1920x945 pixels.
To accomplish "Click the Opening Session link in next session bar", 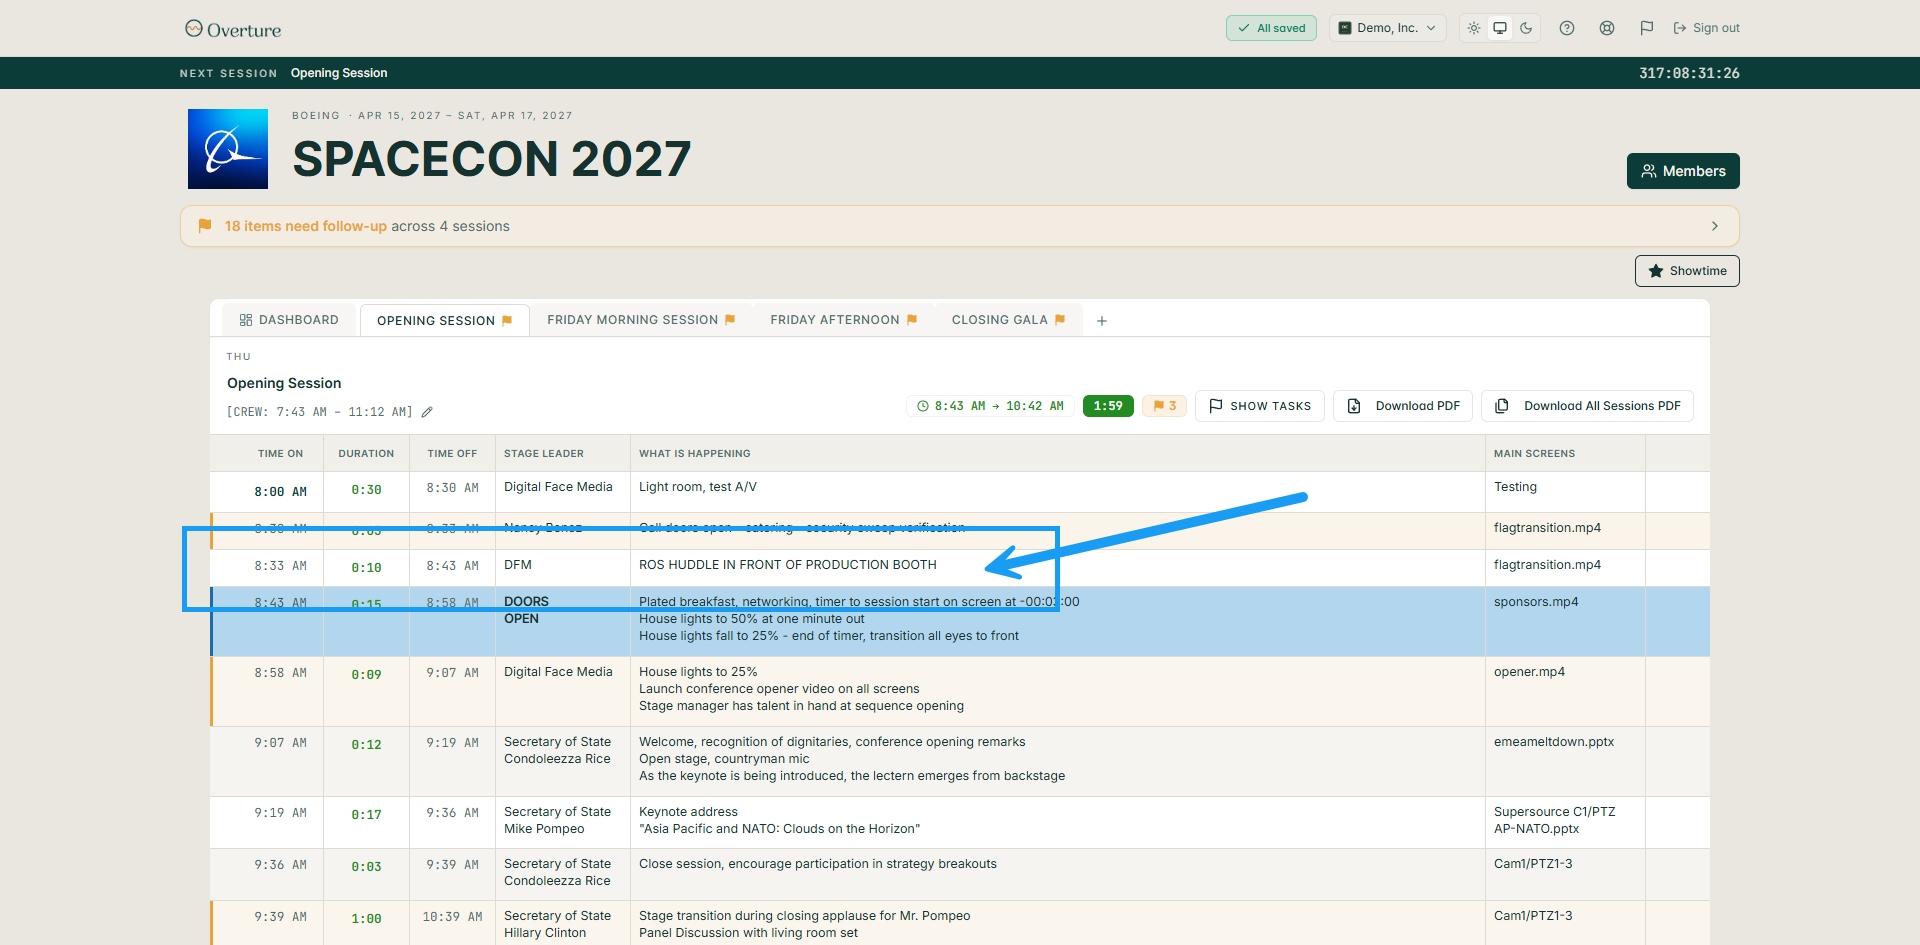I will 339,73.
